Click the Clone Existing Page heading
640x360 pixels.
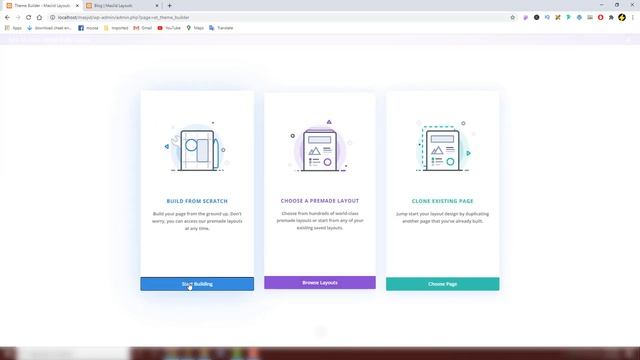pos(442,201)
